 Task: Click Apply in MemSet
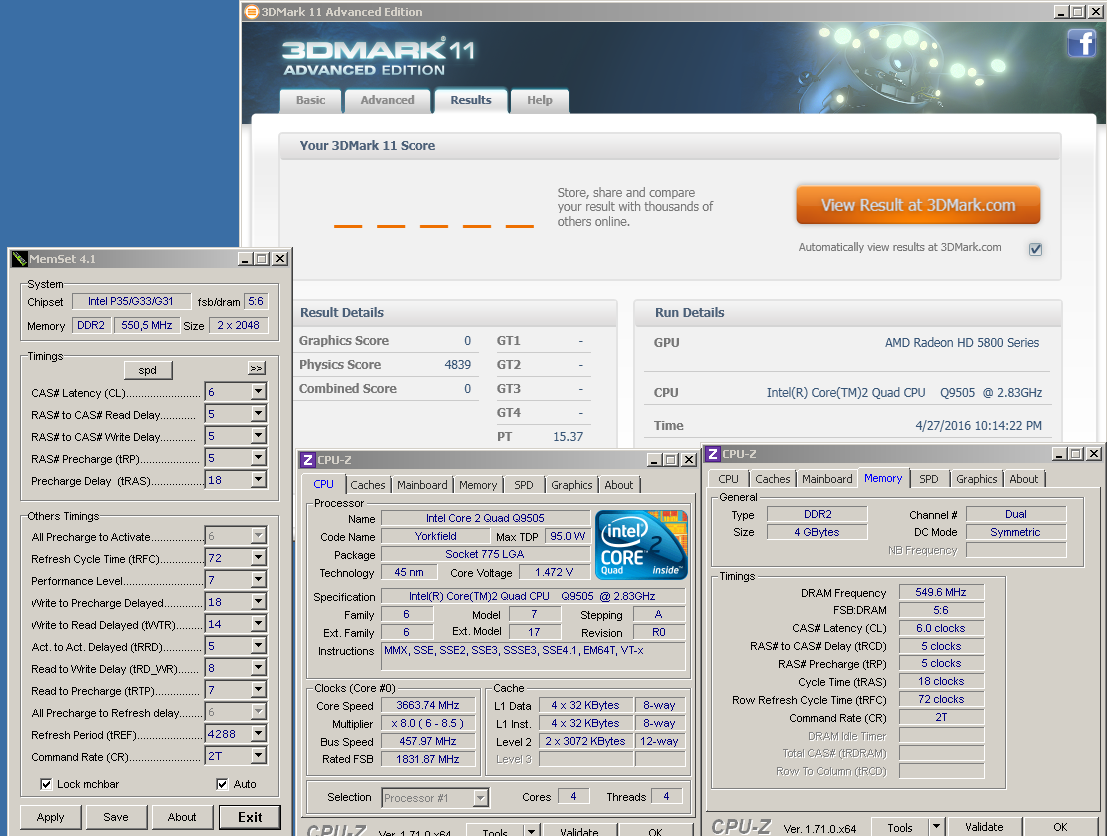point(50,817)
